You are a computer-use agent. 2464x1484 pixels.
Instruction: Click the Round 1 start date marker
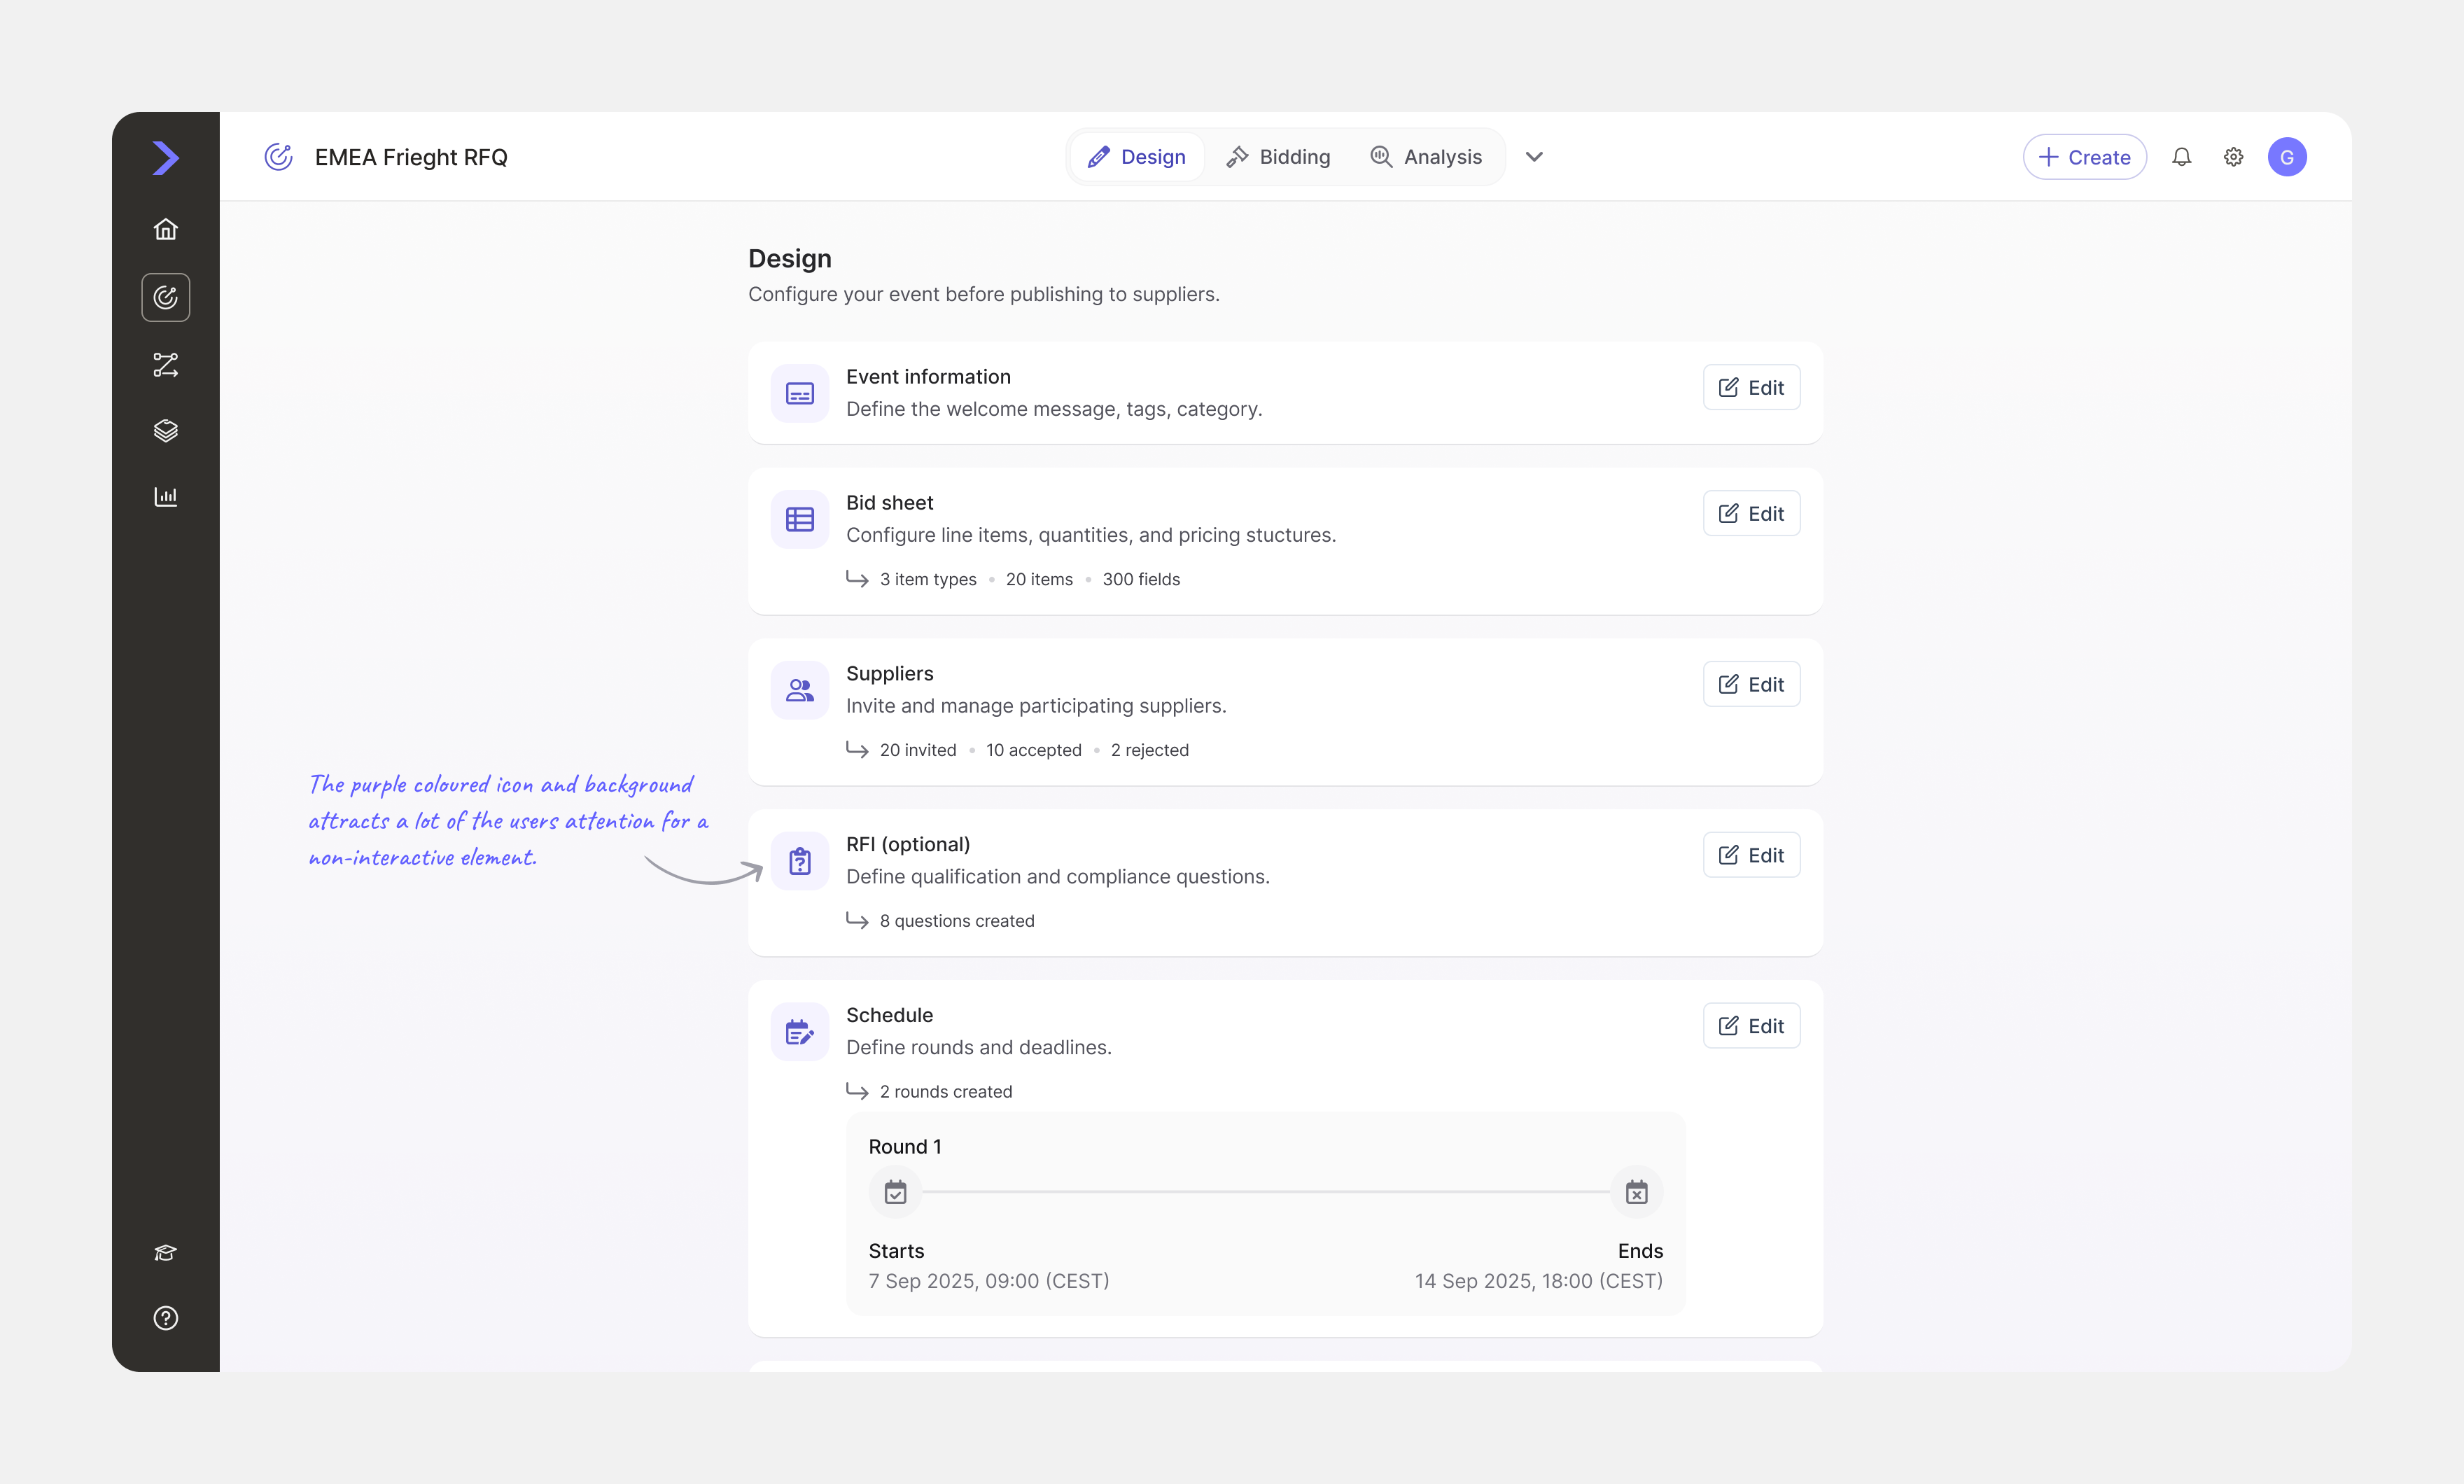click(x=895, y=1192)
